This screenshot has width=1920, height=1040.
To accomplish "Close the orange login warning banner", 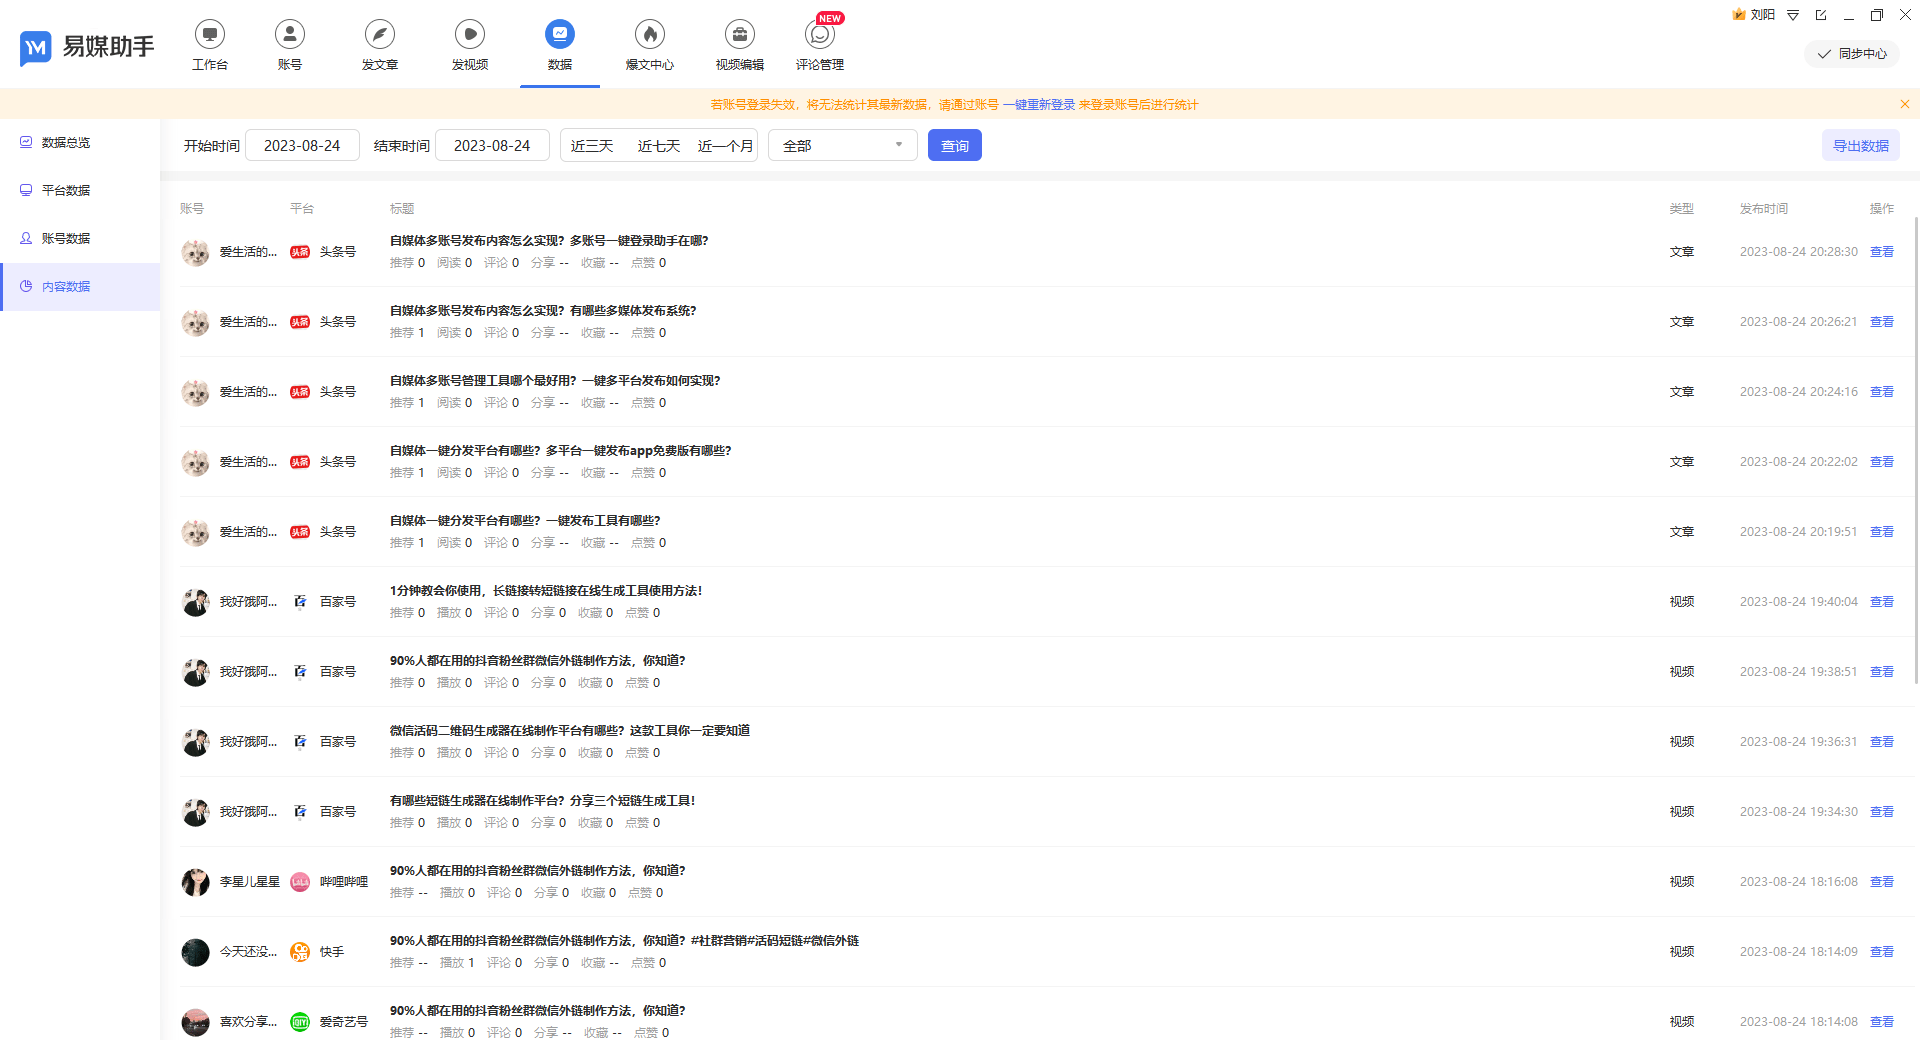I will pos(1904,104).
